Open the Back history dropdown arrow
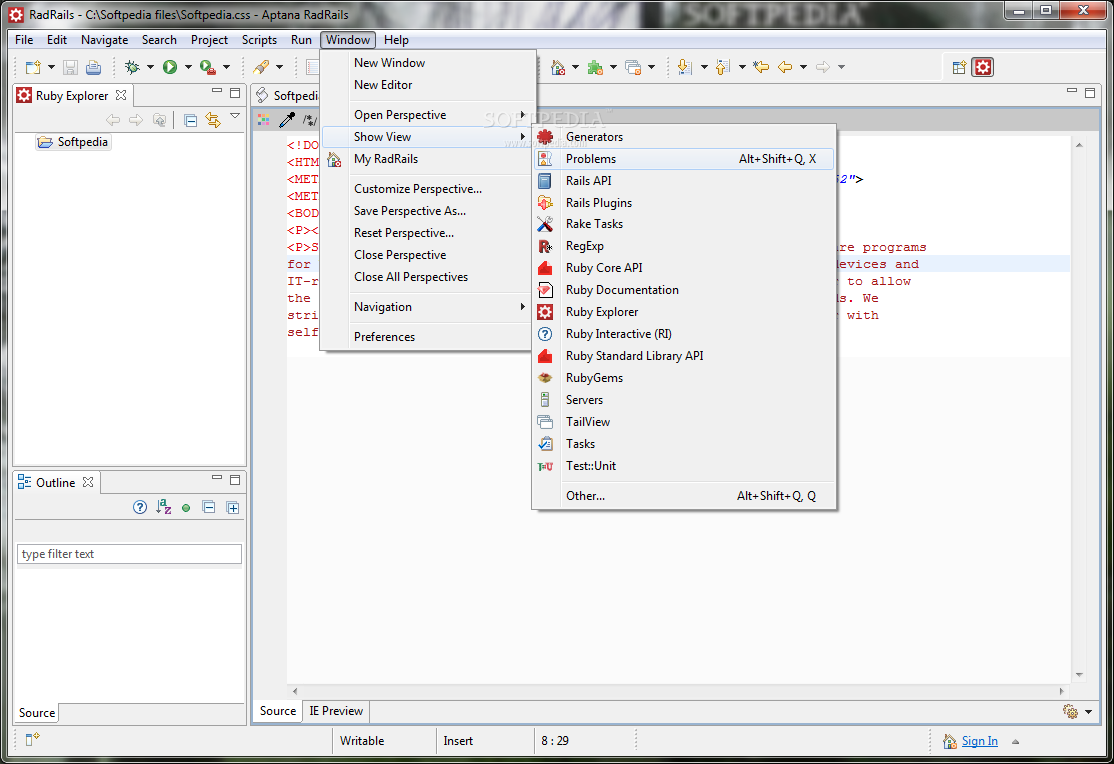Screen dimensions: 1114x764 coord(804,68)
